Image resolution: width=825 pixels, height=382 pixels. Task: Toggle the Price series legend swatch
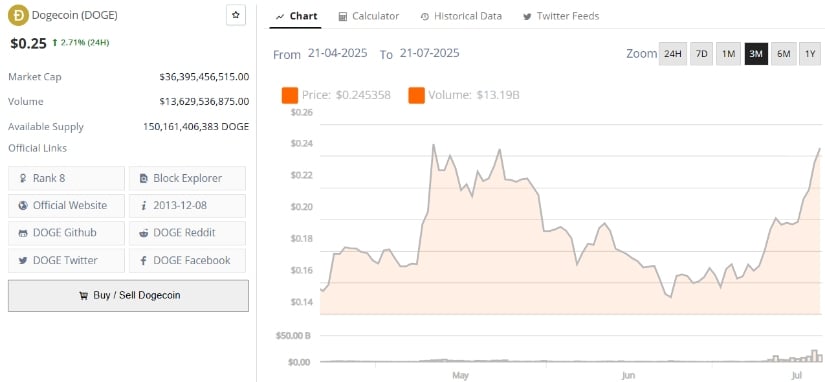pos(290,95)
